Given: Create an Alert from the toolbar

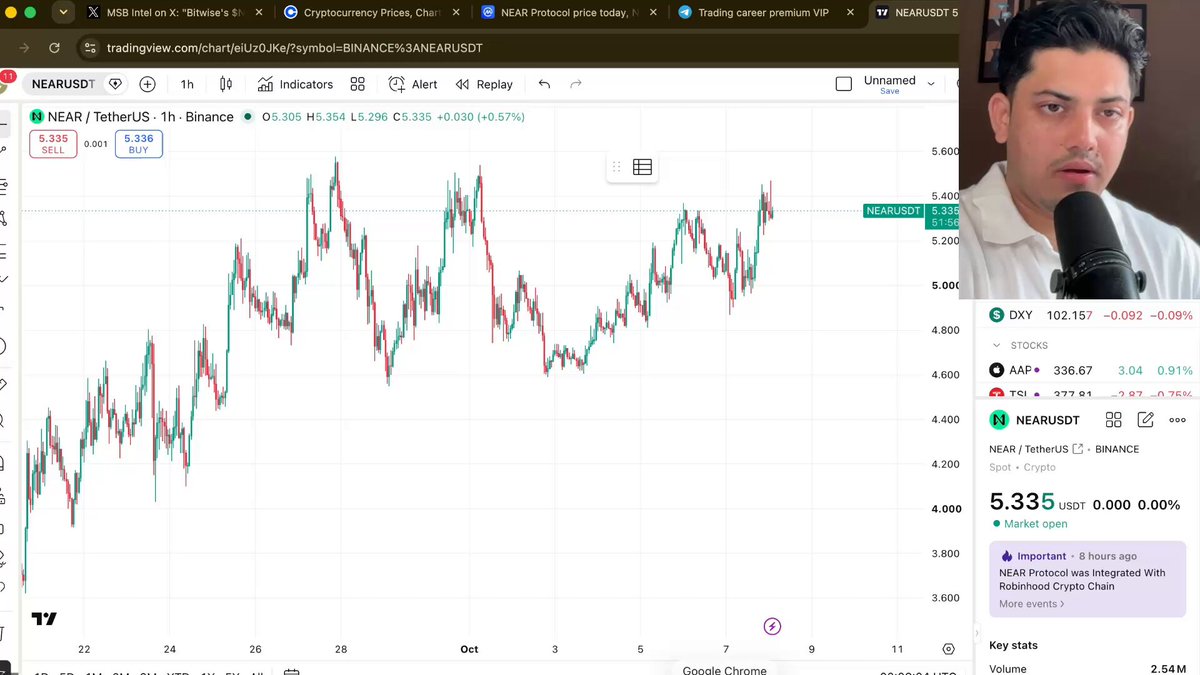Looking at the screenshot, I should pyautogui.click(x=413, y=84).
